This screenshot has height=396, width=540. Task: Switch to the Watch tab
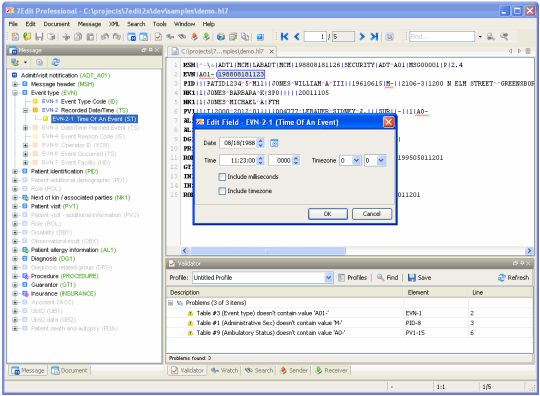[225, 371]
